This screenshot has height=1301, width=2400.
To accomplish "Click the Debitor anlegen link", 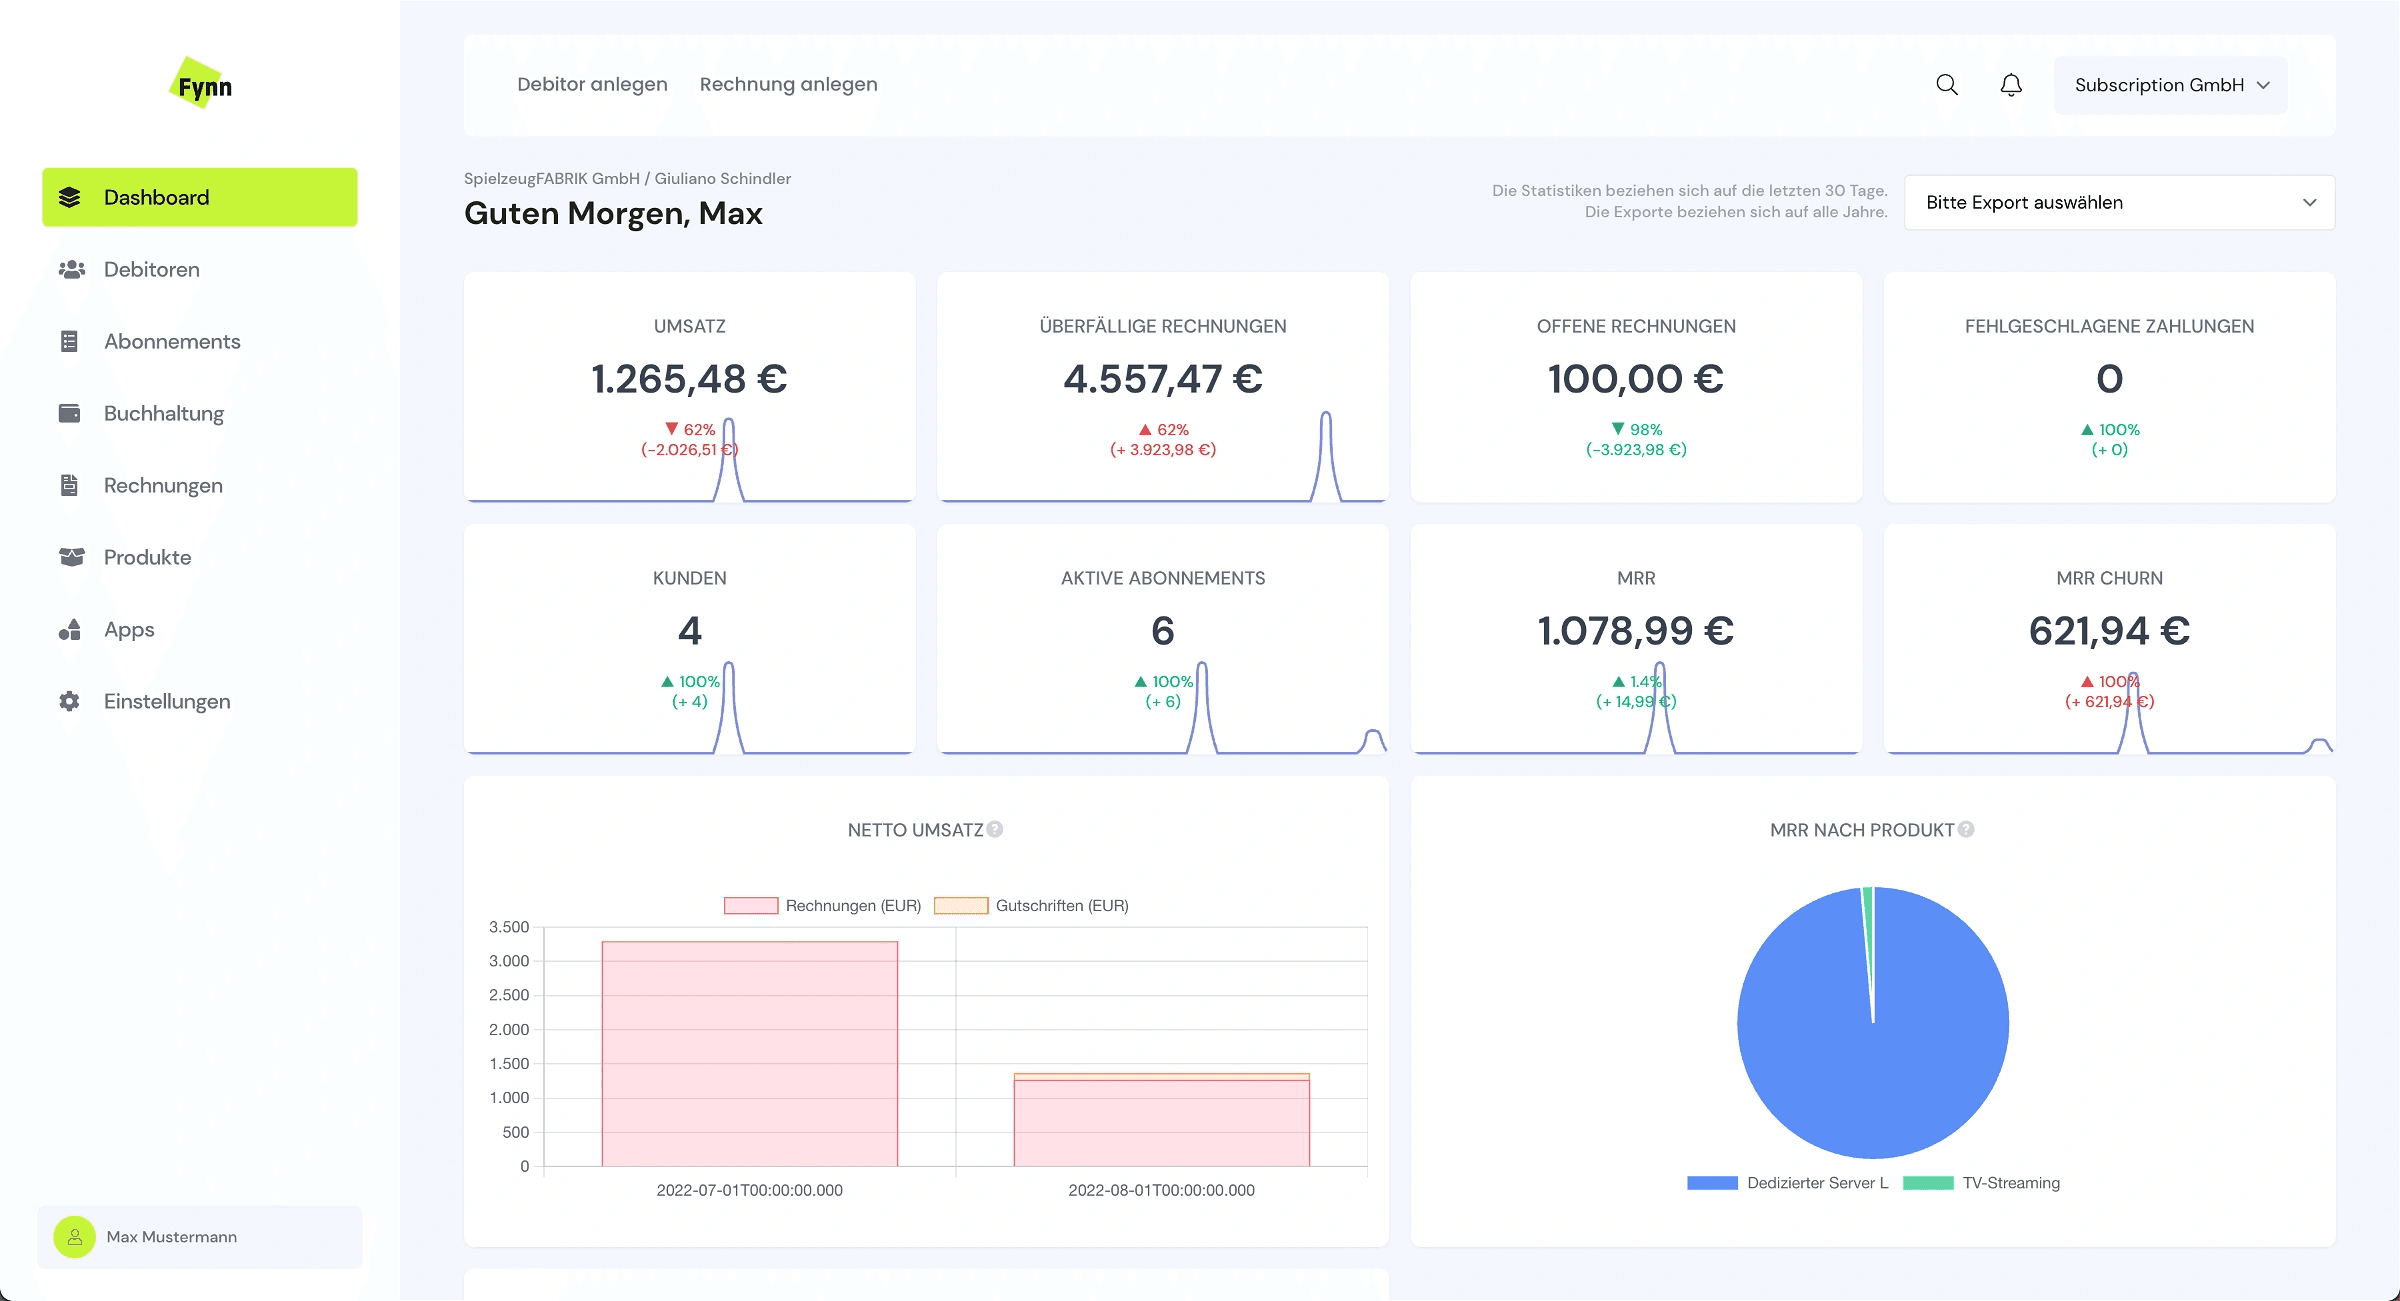I will tap(592, 85).
